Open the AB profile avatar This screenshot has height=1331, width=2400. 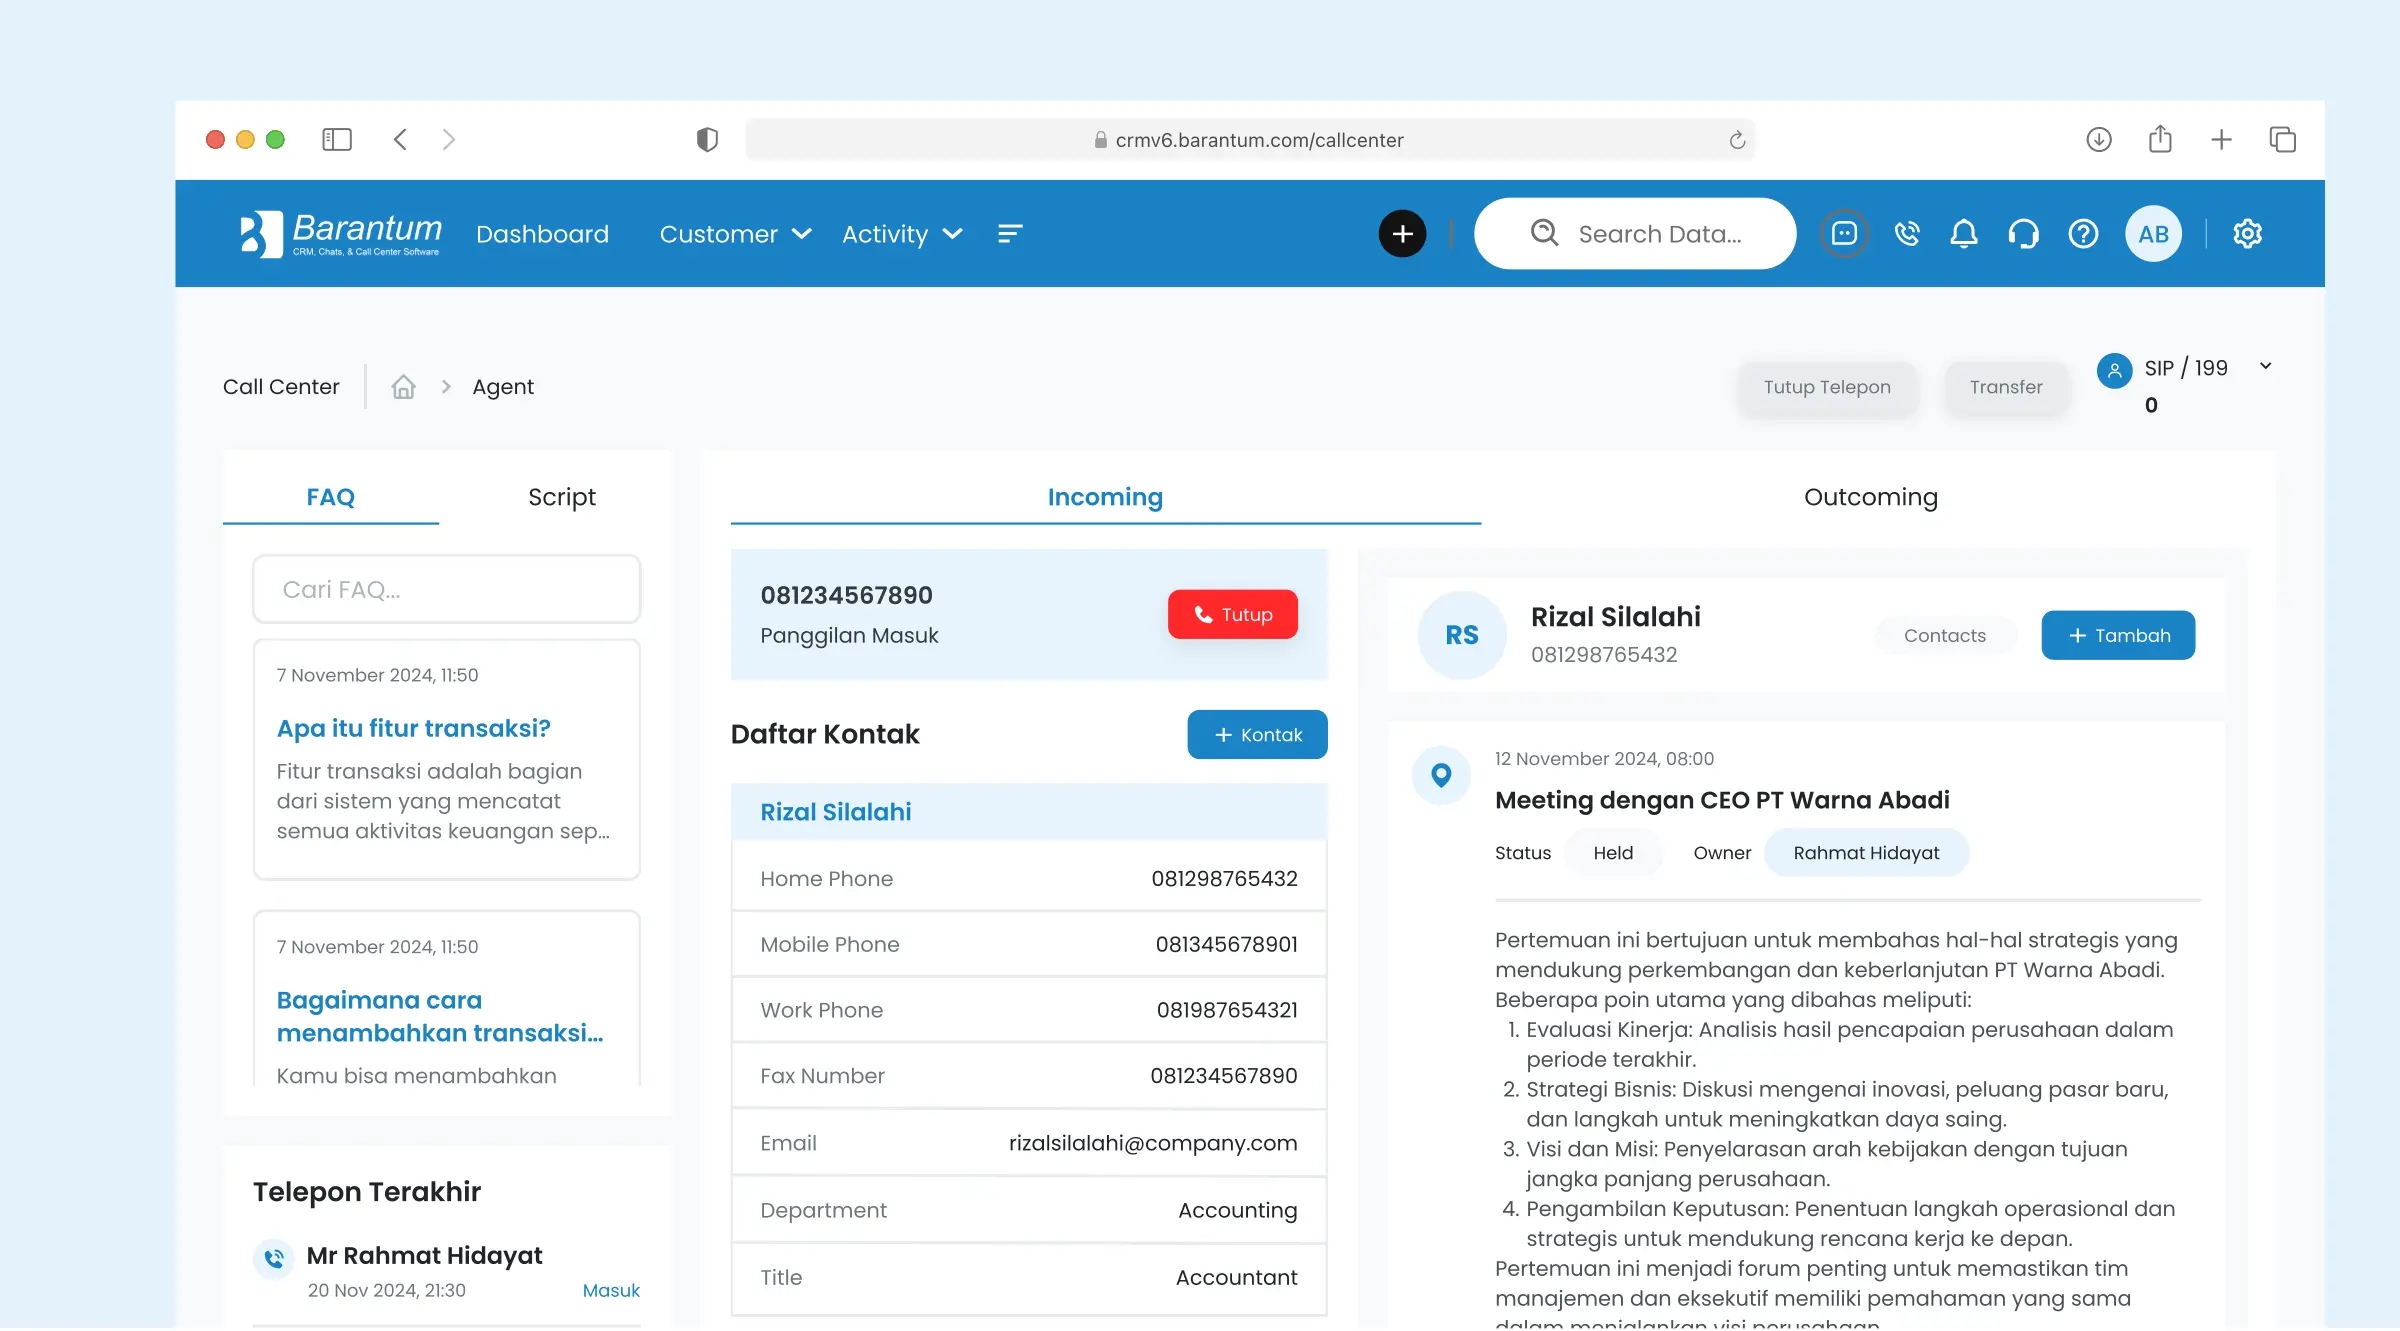click(2154, 233)
